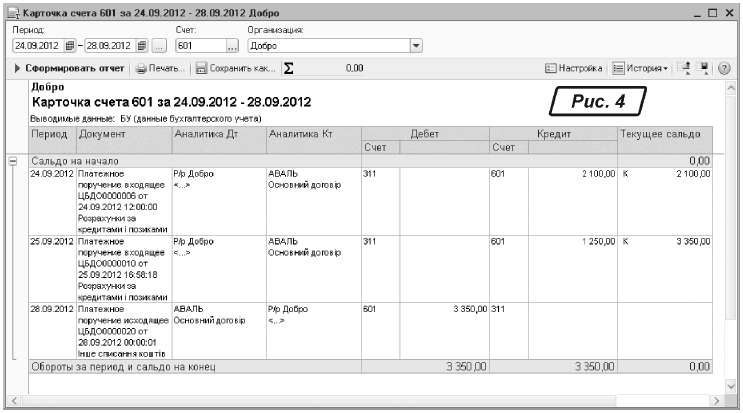Open calendar for start date 24.09.2012
This screenshot has height=413, width=743.
[70, 45]
